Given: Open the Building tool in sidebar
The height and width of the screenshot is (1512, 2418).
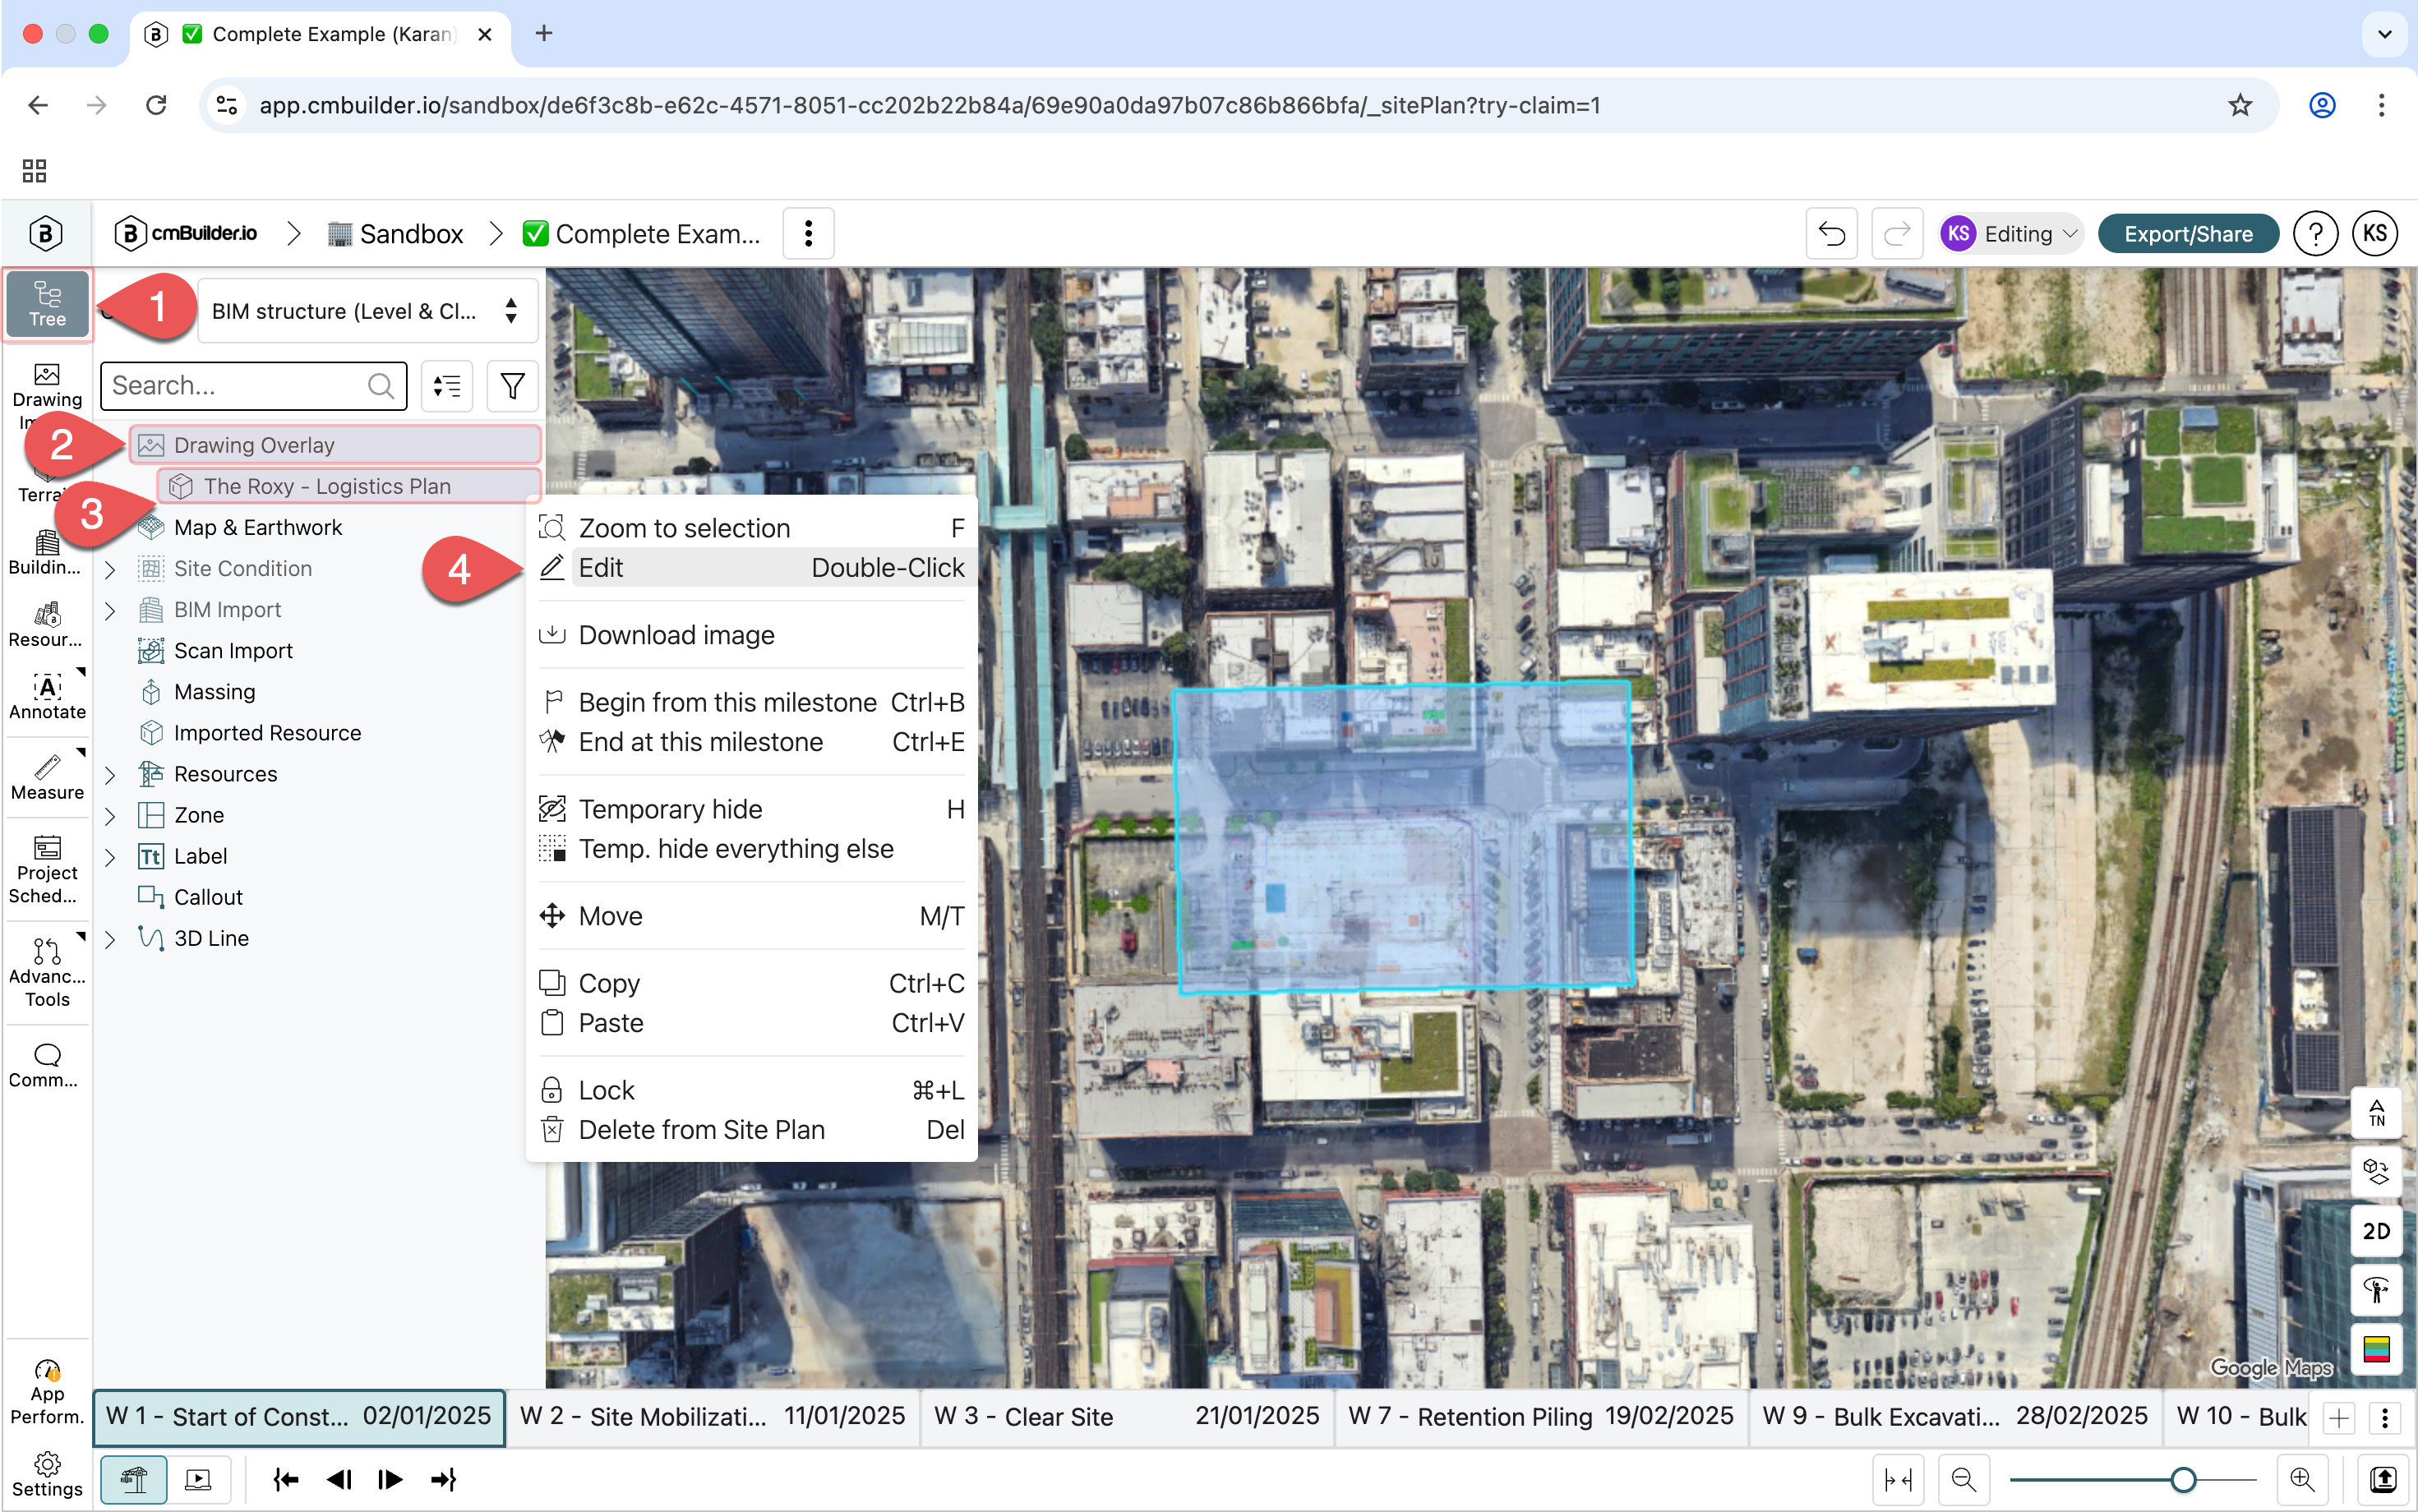Looking at the screenshot, I should pos(47,553).
